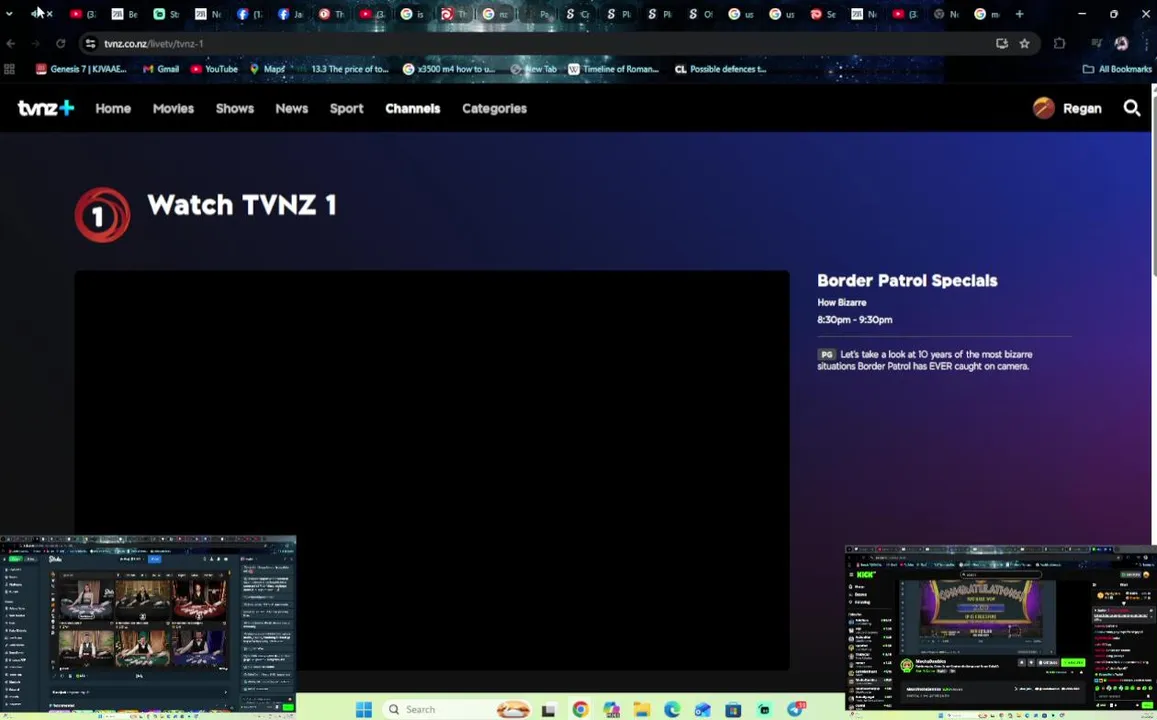Click the 'Border Patrol Specials' title
Image resolution: width=1157 pixels, height=720 pixels.
[907, 280]
